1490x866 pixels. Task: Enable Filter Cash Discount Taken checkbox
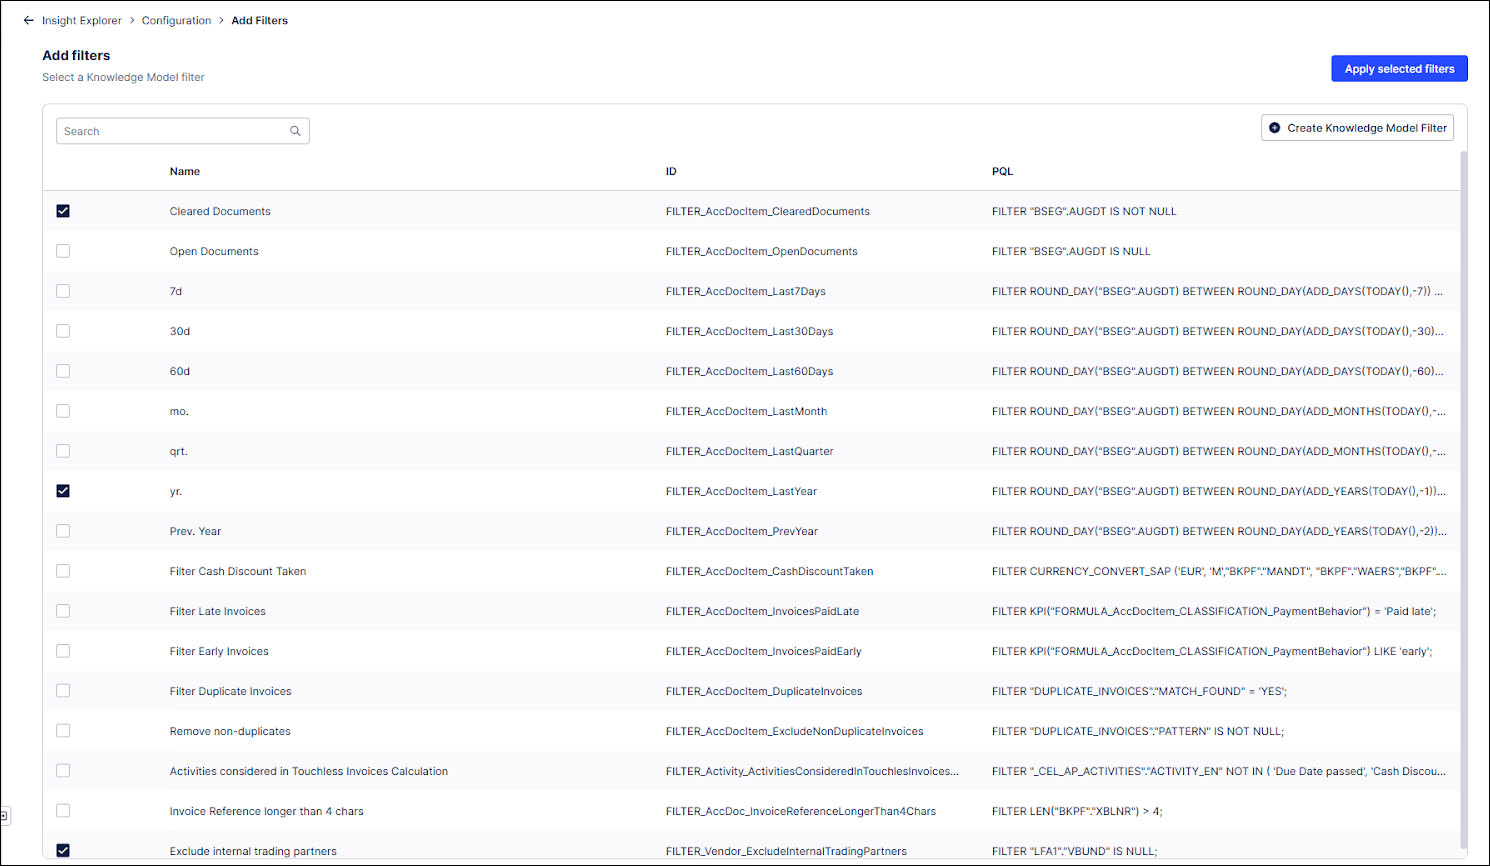(x=63, y=571)
